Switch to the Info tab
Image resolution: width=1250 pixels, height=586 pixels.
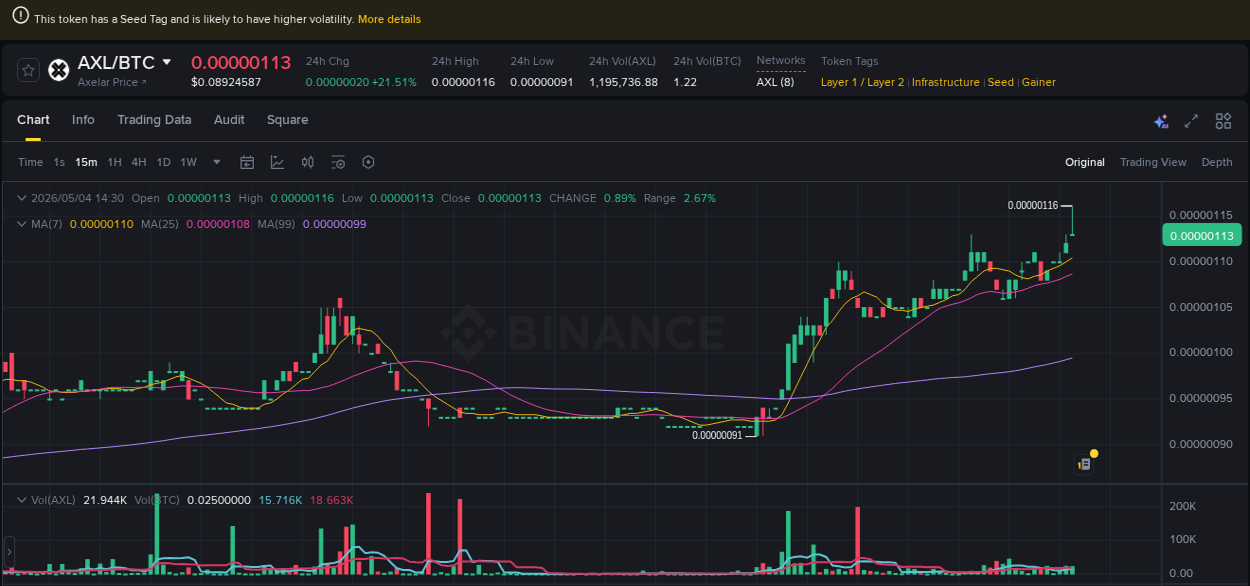(x=83, y=119)
